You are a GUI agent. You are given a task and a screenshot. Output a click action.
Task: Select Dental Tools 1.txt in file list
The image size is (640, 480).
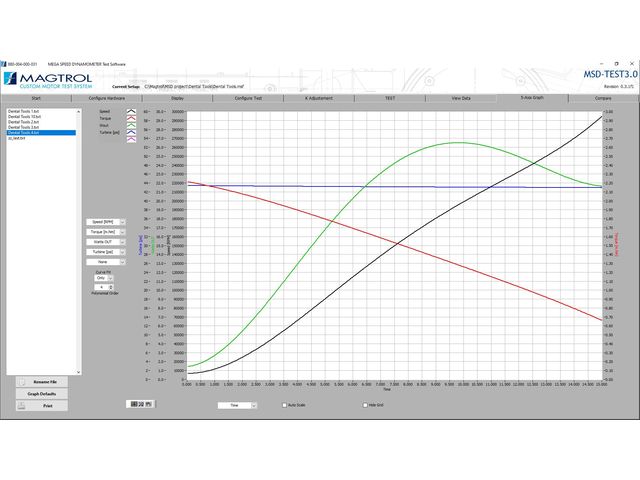click(24, 110)
